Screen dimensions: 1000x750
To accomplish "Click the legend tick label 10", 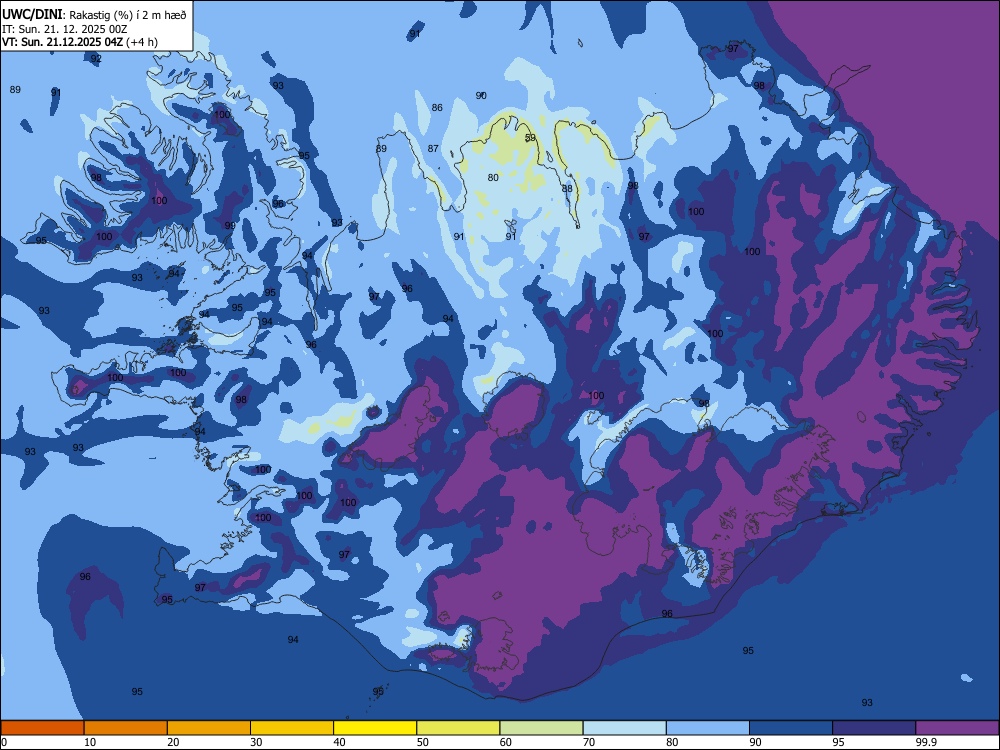I will coord(90,742).
